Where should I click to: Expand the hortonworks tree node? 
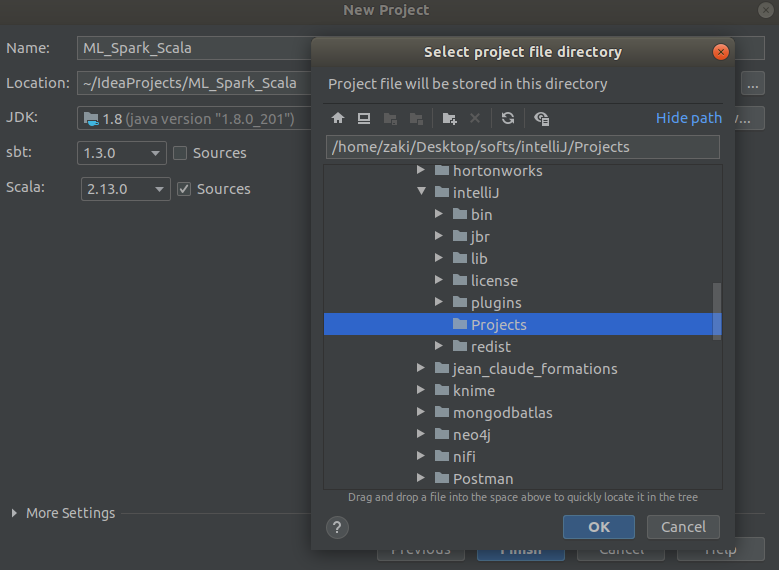tap(421, 170)
